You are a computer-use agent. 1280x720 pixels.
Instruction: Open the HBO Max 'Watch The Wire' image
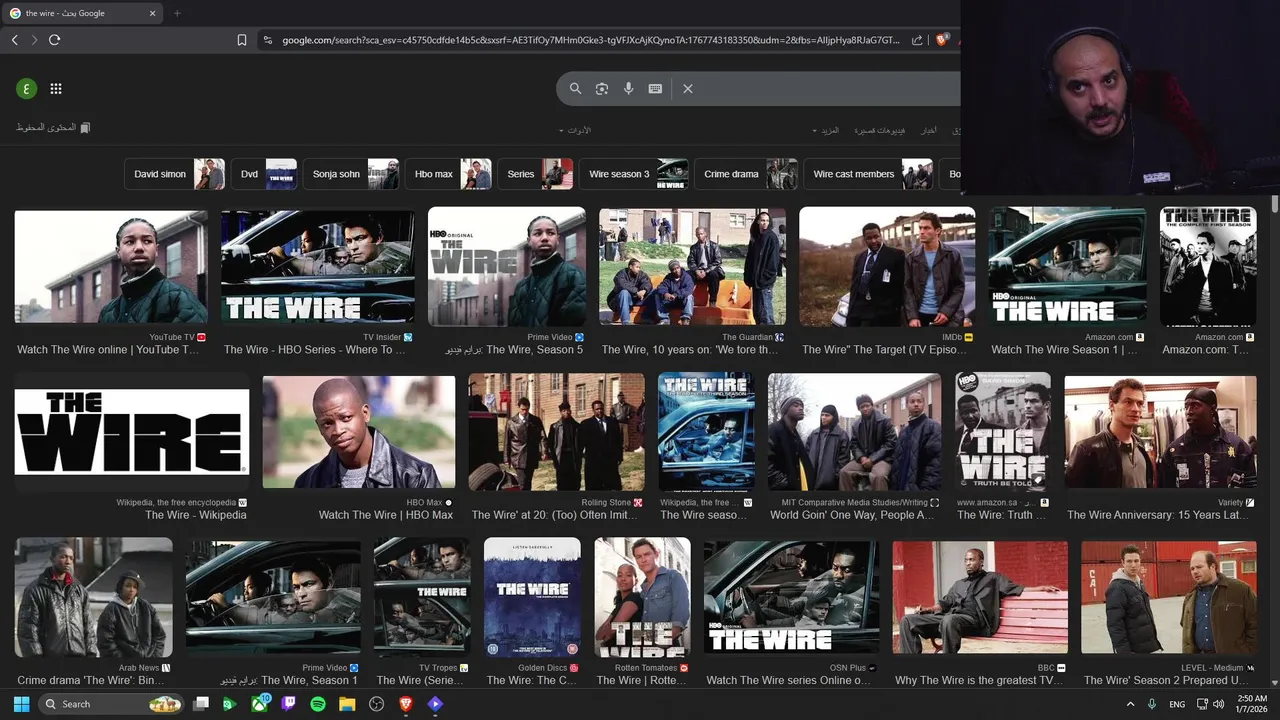click(x=359, y=432)
